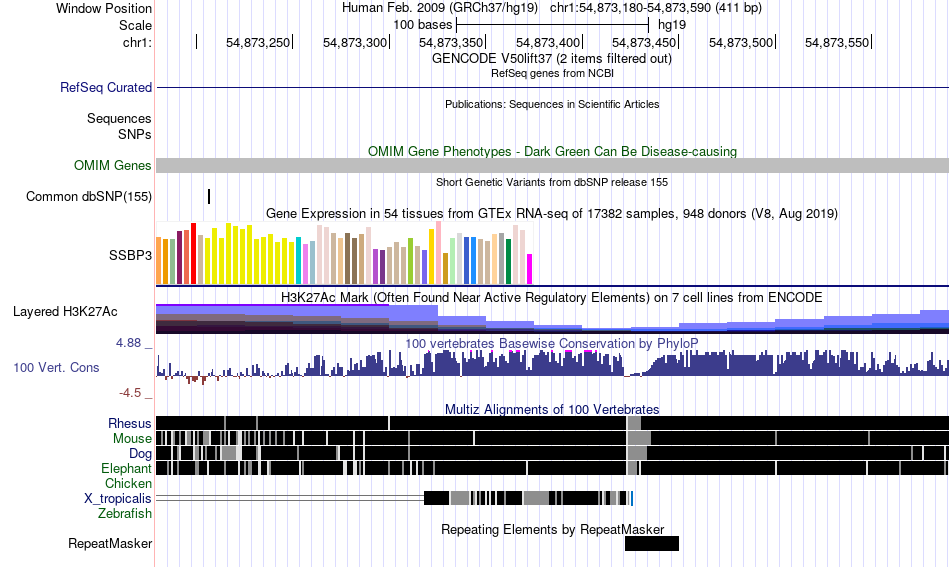Select the Dog alignment row label
Screen dimensions: 950x567
140,453
